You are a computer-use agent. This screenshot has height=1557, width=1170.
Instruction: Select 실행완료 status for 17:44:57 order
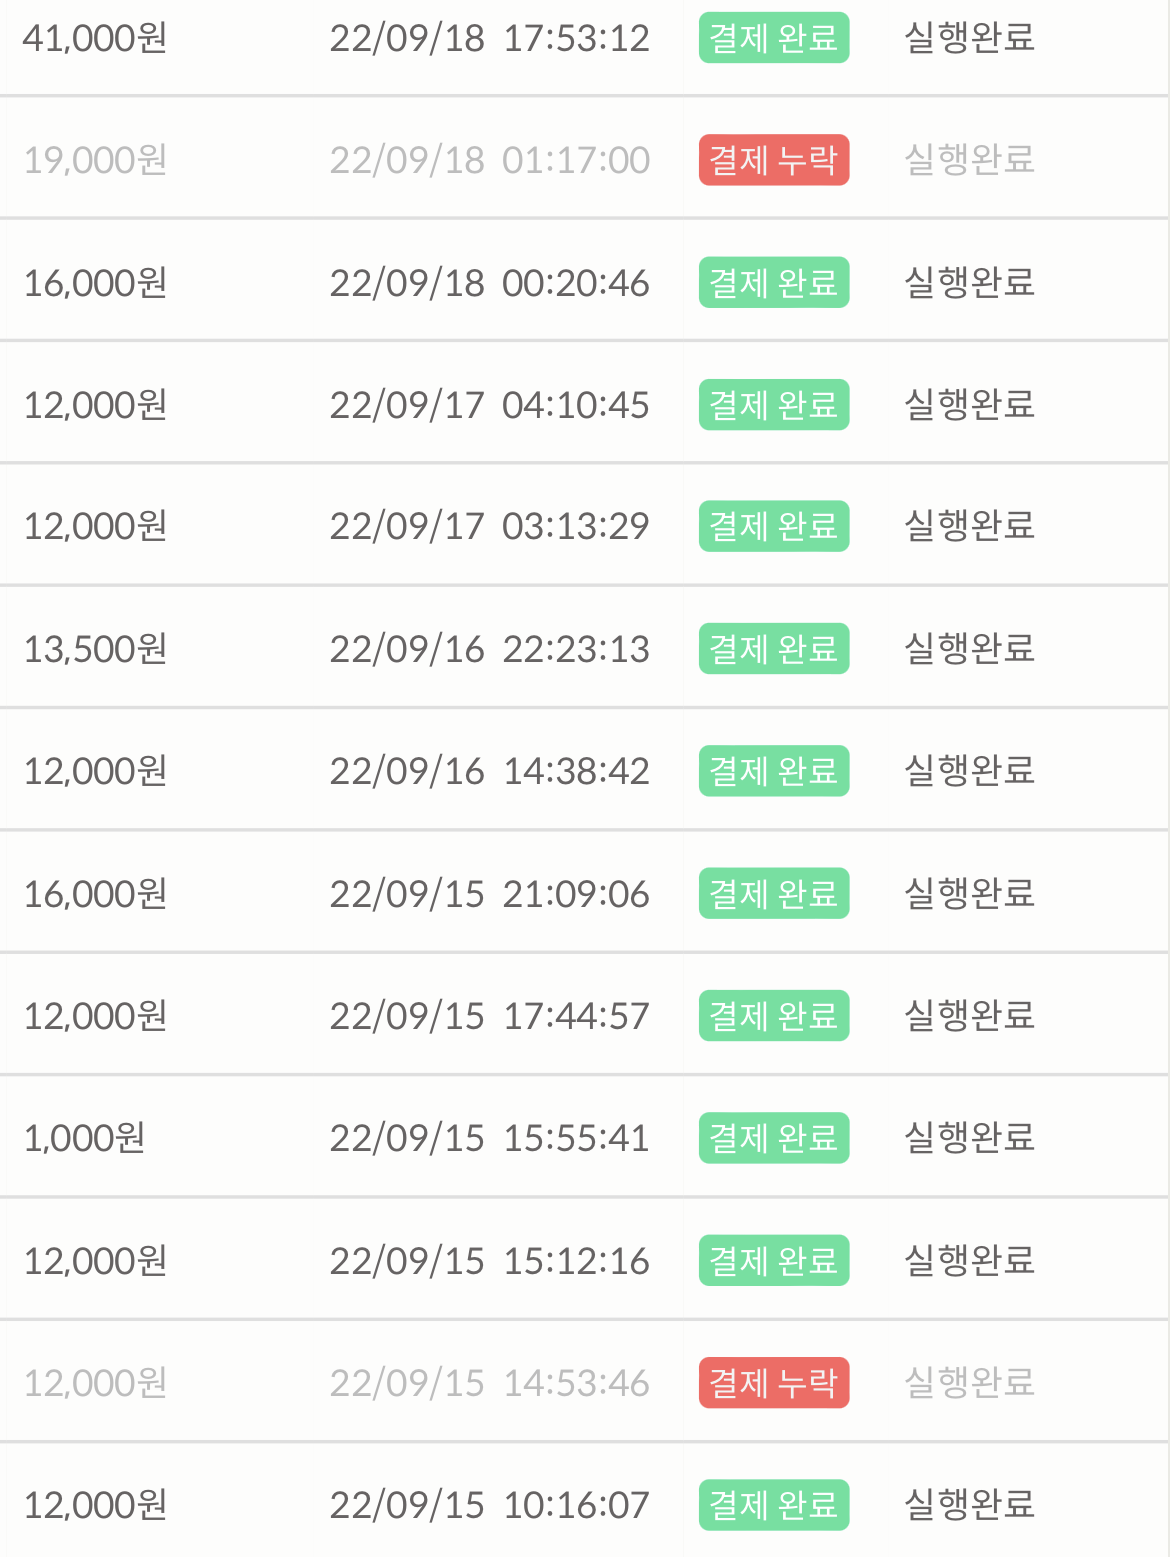(969, 1015)
